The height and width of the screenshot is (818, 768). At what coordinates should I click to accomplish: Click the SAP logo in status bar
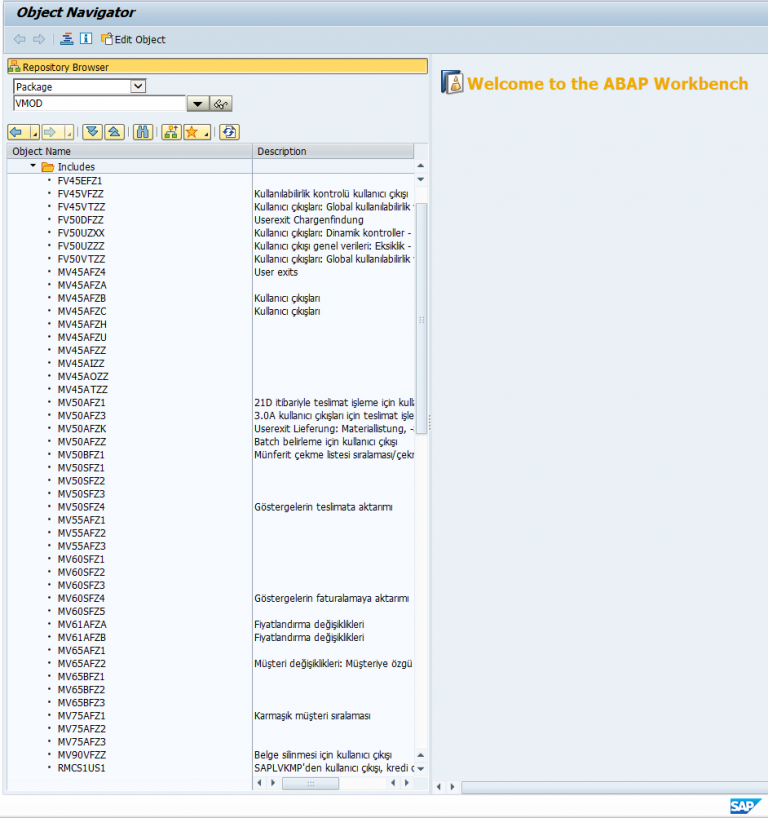746,806
